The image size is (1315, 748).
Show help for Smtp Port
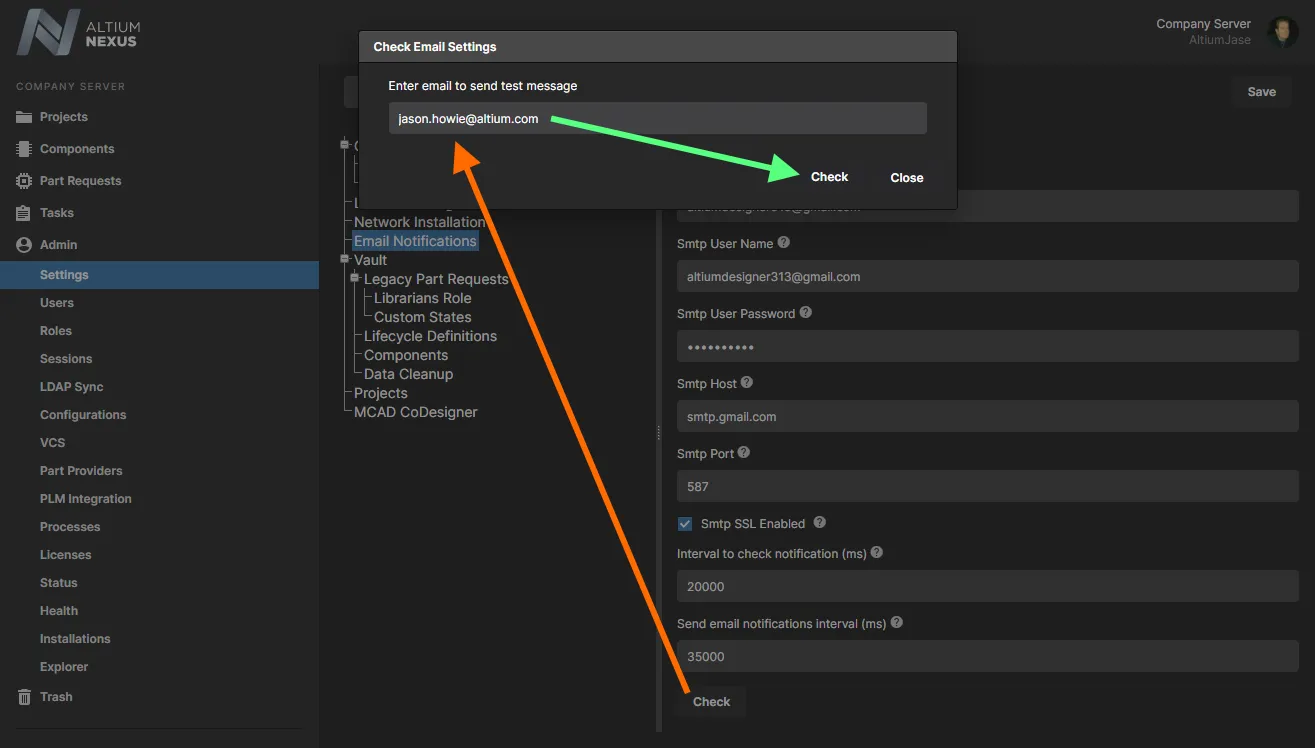[744, 452]
